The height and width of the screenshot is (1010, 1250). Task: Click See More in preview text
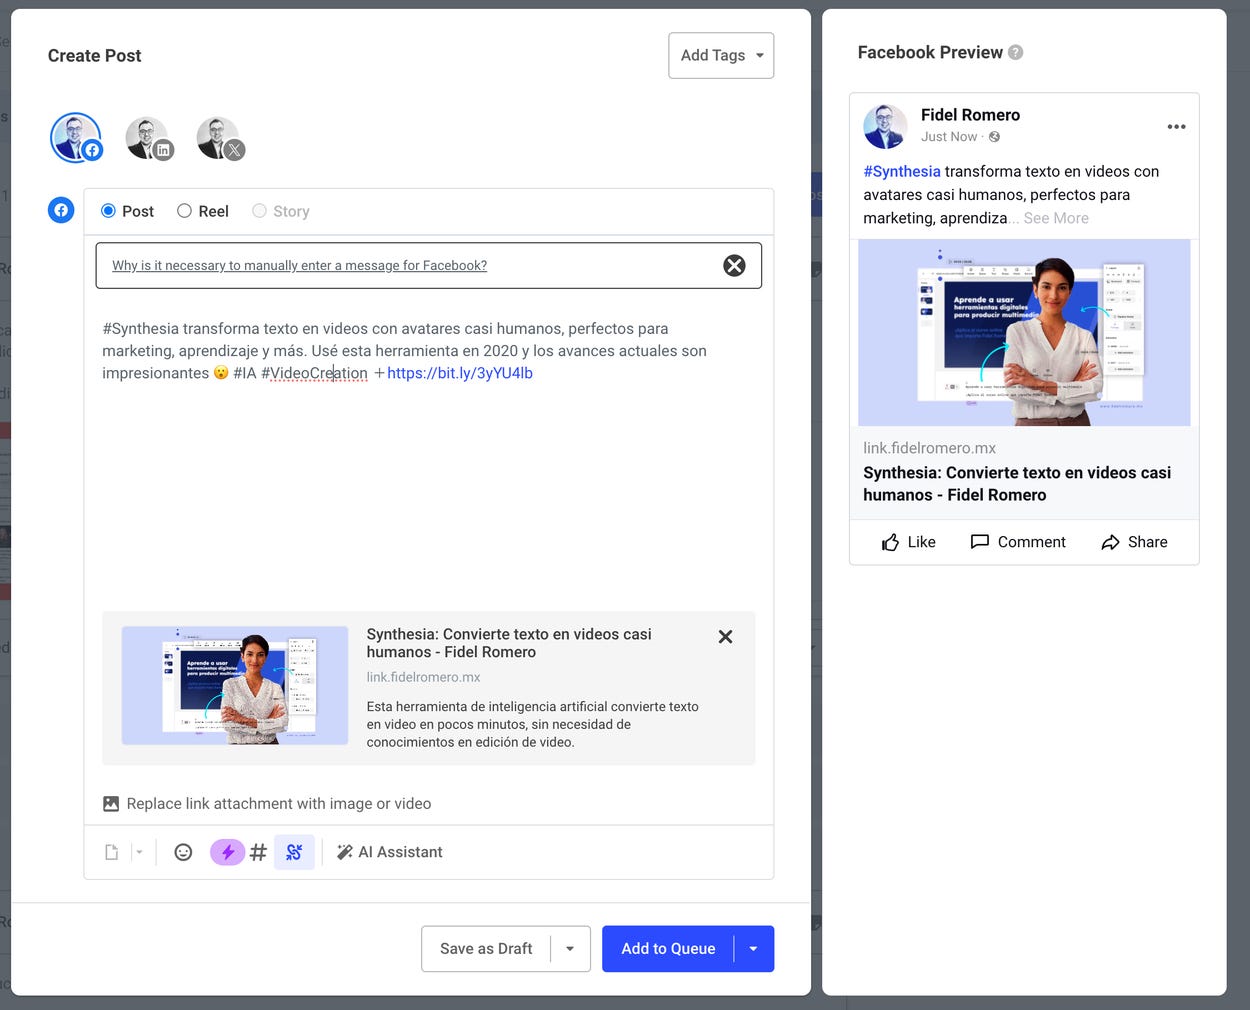(1056, 218)
